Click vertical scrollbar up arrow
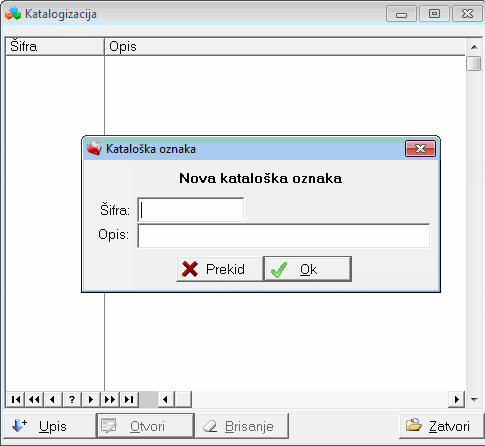The width and height of the screenshot is (485, 446). 474,47
